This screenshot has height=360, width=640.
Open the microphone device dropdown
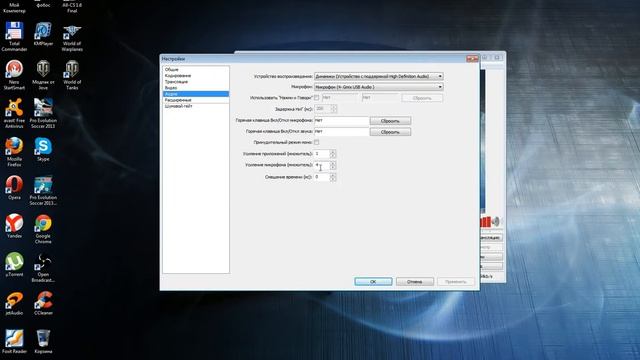click(440, 87)
